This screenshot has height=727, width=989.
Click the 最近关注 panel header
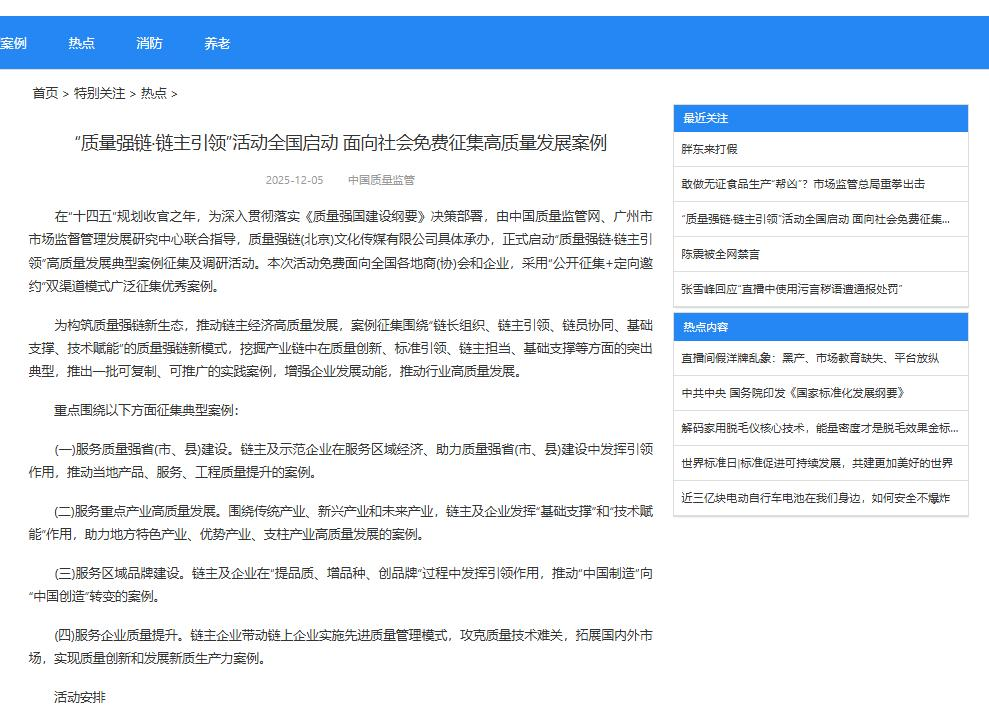pyautogui.click(x=706, y=118)
